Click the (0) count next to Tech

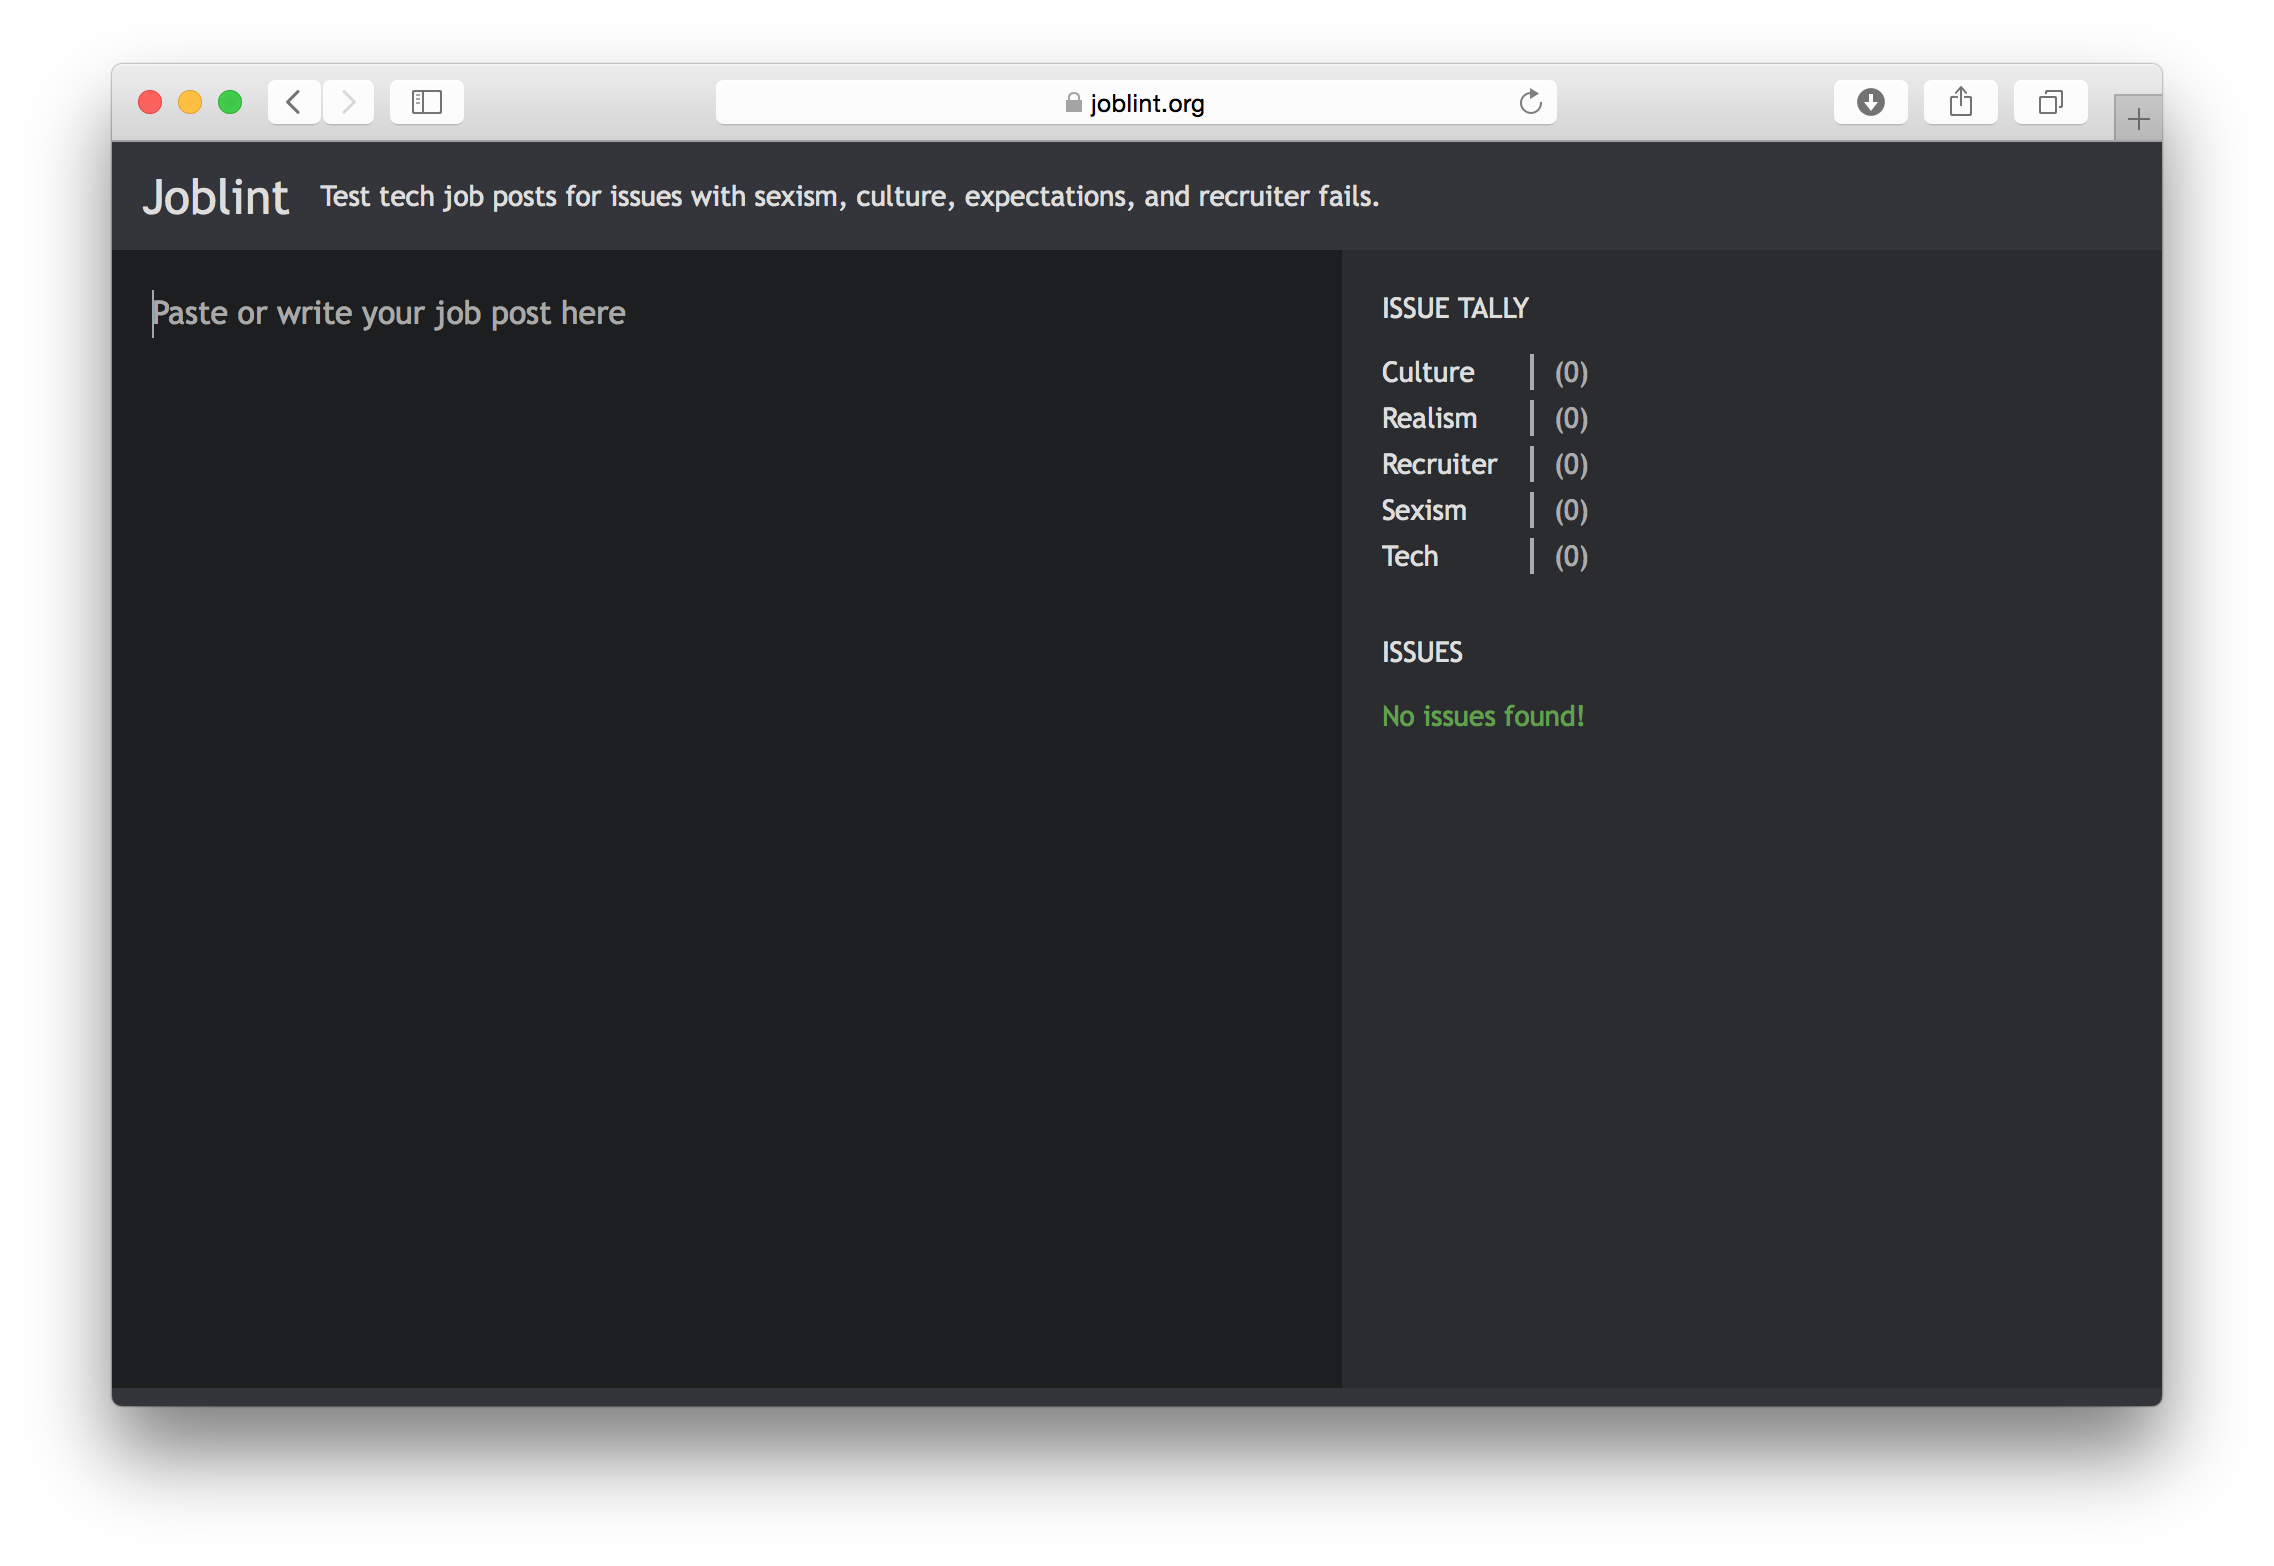click(1571, 556)
